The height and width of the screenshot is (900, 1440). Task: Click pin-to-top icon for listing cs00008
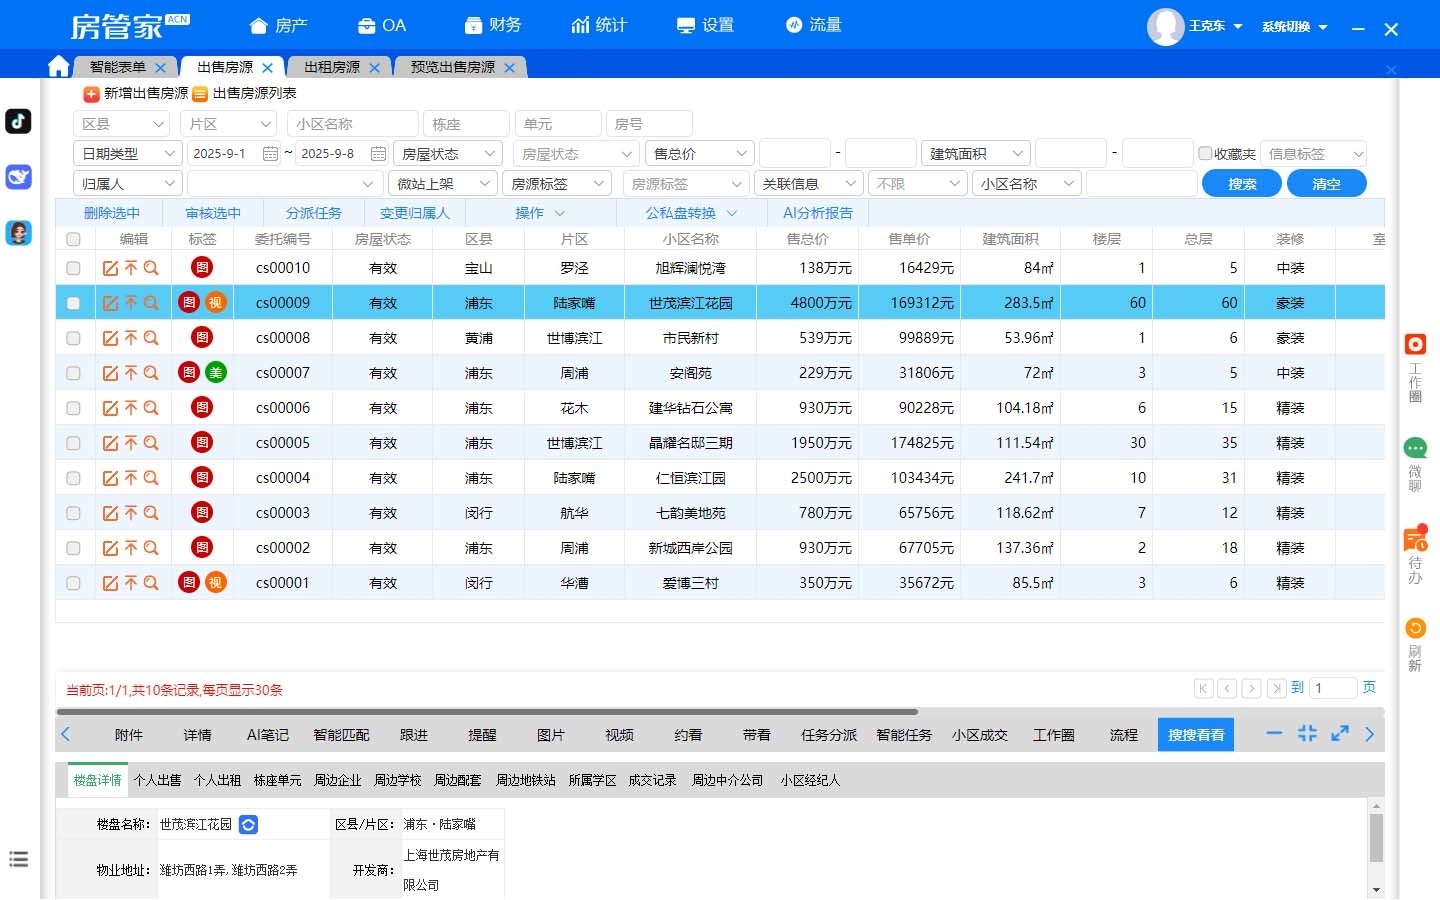pos(131,338)
